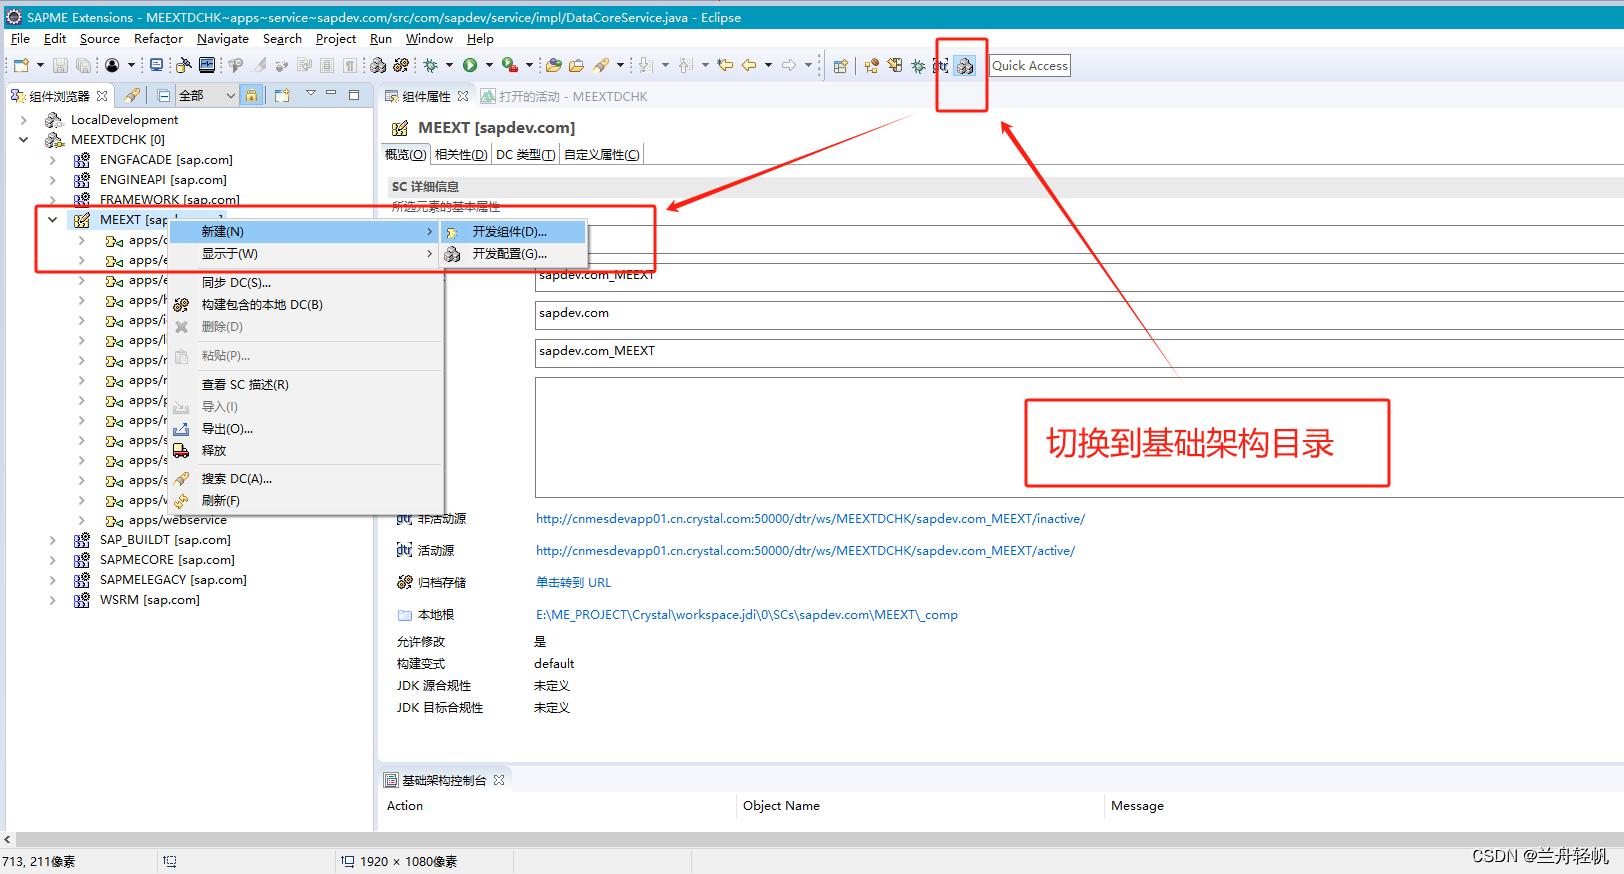Choose 开发组件(D)... from the submenu
This screenshot has width=1624, height=874.
pos(513,231)
